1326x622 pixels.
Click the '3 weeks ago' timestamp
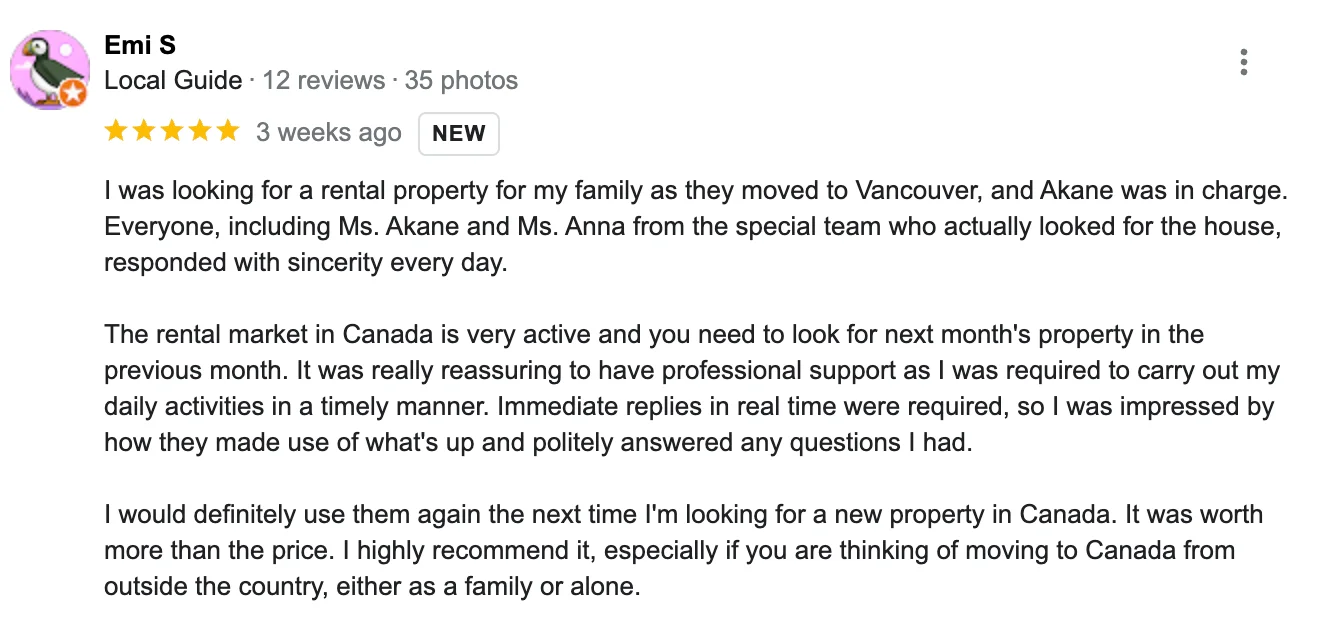point(328,132)
